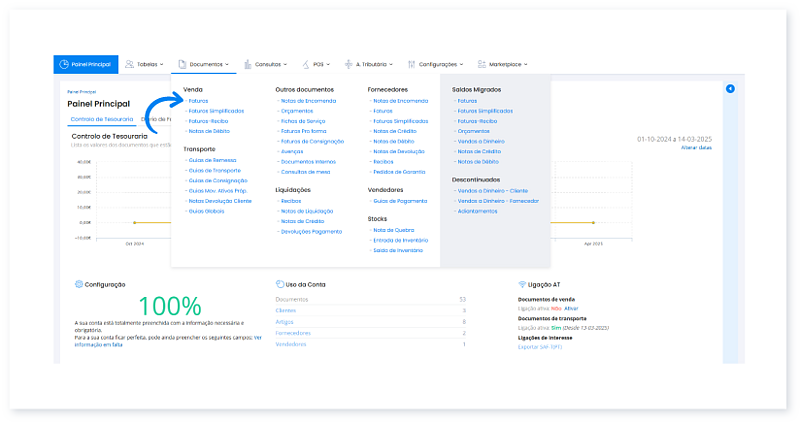Click the Consultas chart icon
Screen dimensions: 800x423
246,64
